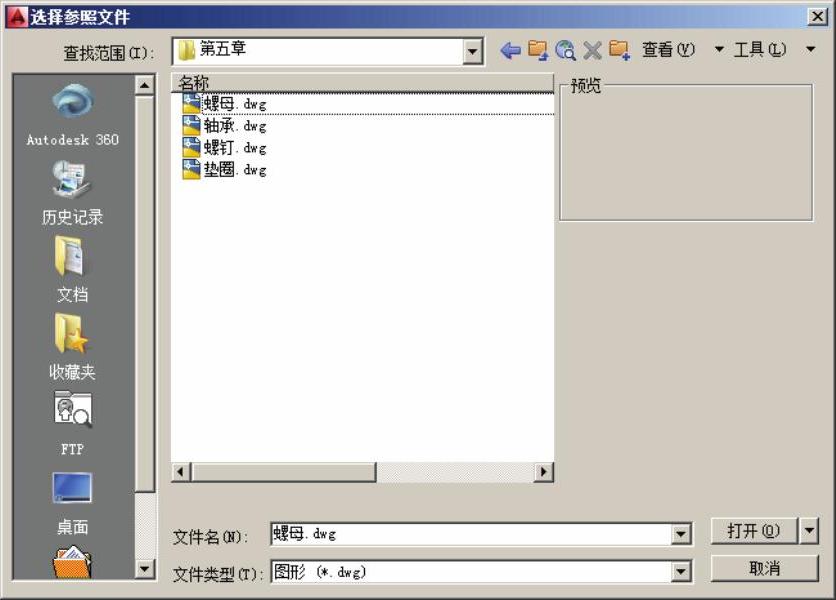The width and height of the screenshot is (836, 600).
Task: Go up one folder level
Action: point(538,51)
